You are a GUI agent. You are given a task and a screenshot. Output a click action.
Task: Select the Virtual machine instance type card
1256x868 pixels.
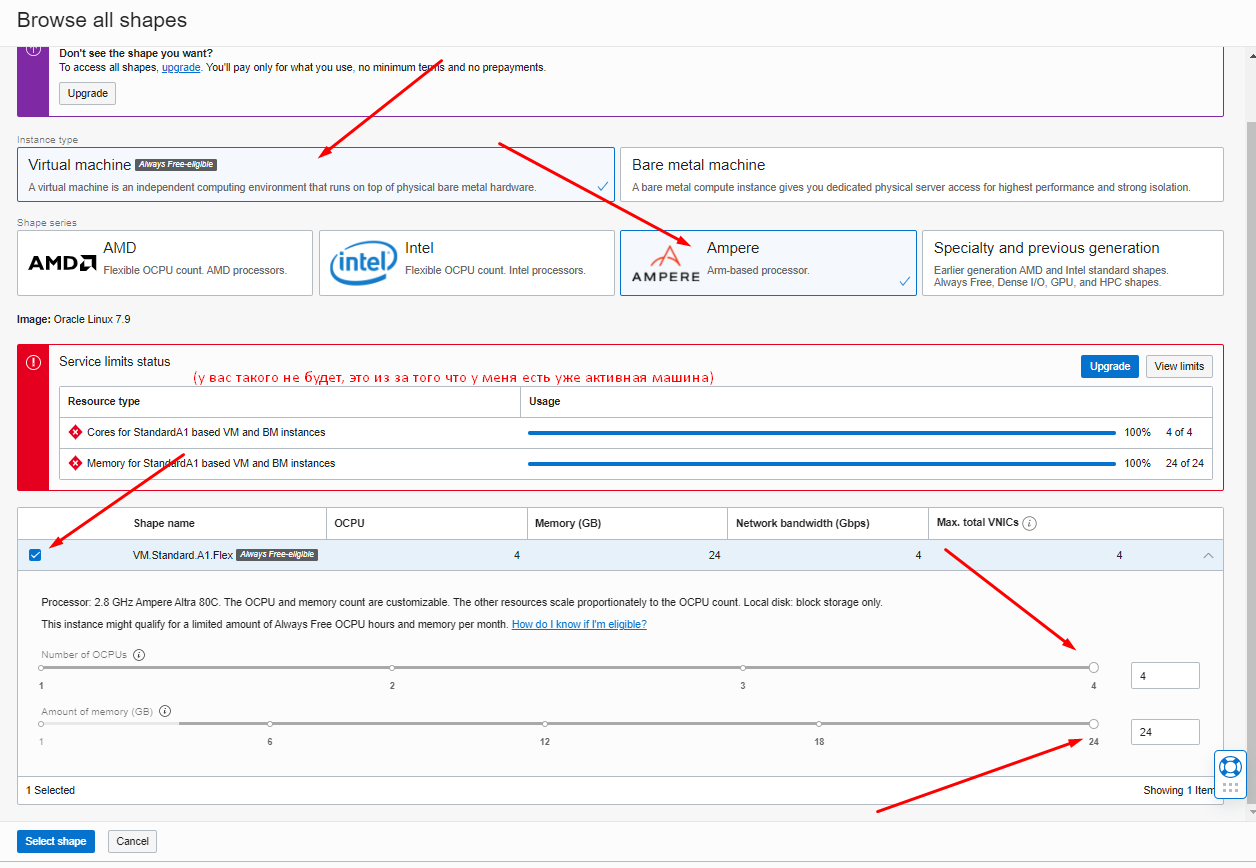coord(316,175)
